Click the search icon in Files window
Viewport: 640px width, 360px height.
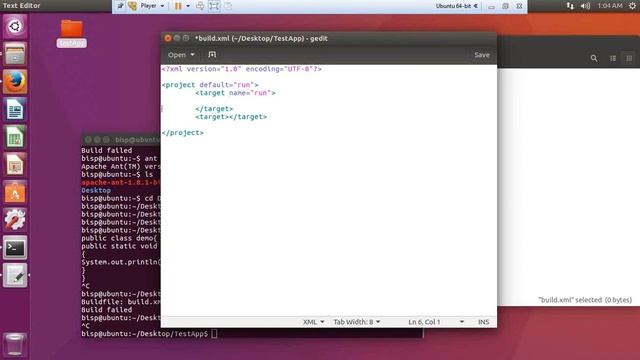click(x=594, y=58)
